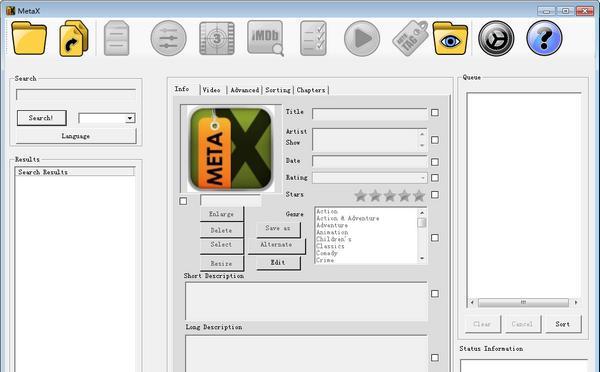Click the film countdown leader icon
This screenshot has height=372, width=600.
click(217, 38)
